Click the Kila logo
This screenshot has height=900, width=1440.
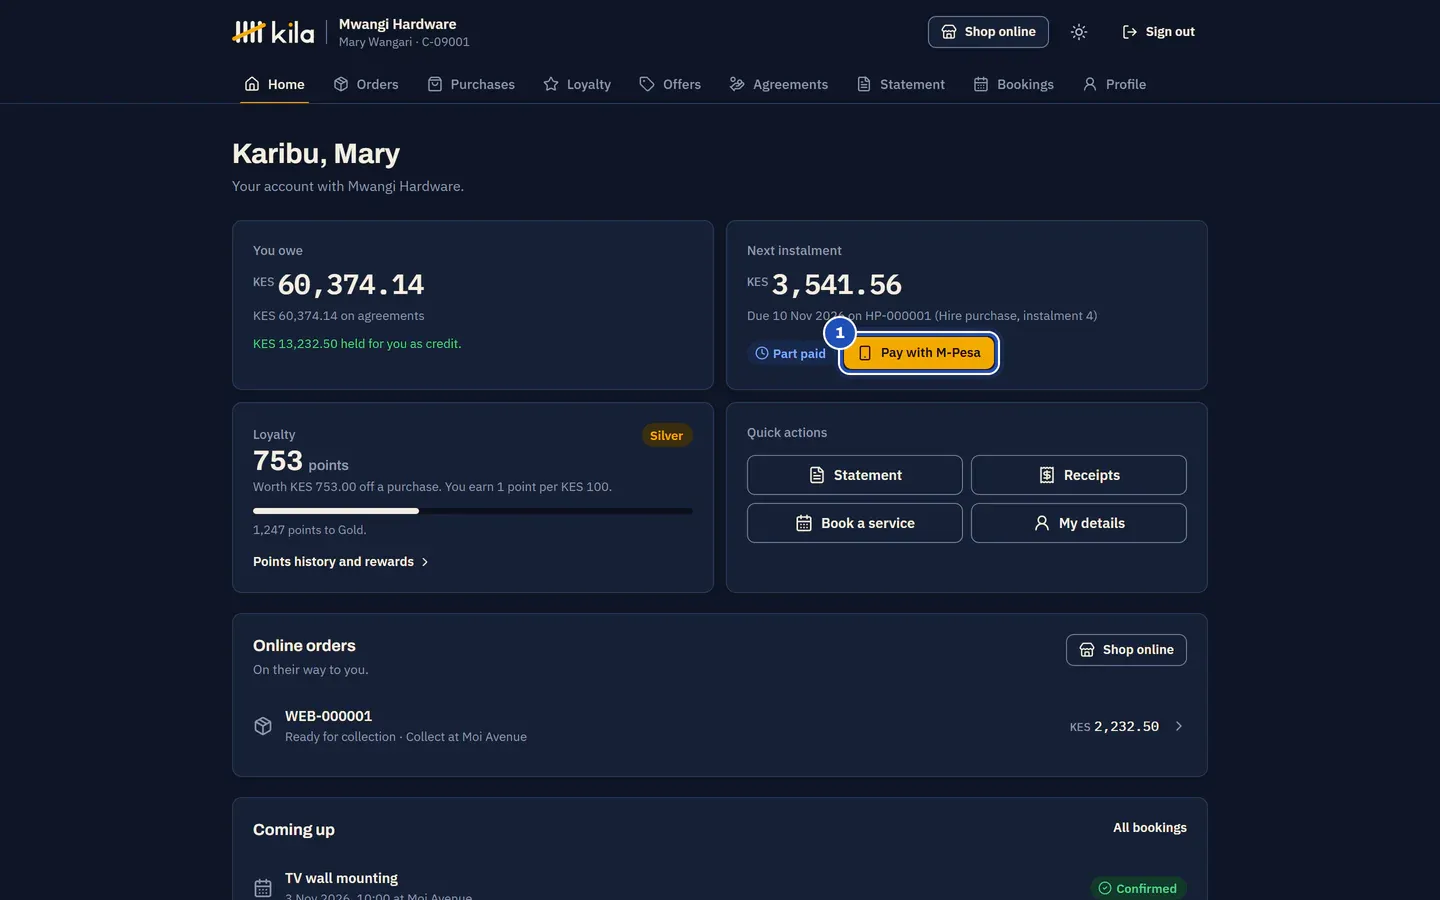[x=273, y=32]
